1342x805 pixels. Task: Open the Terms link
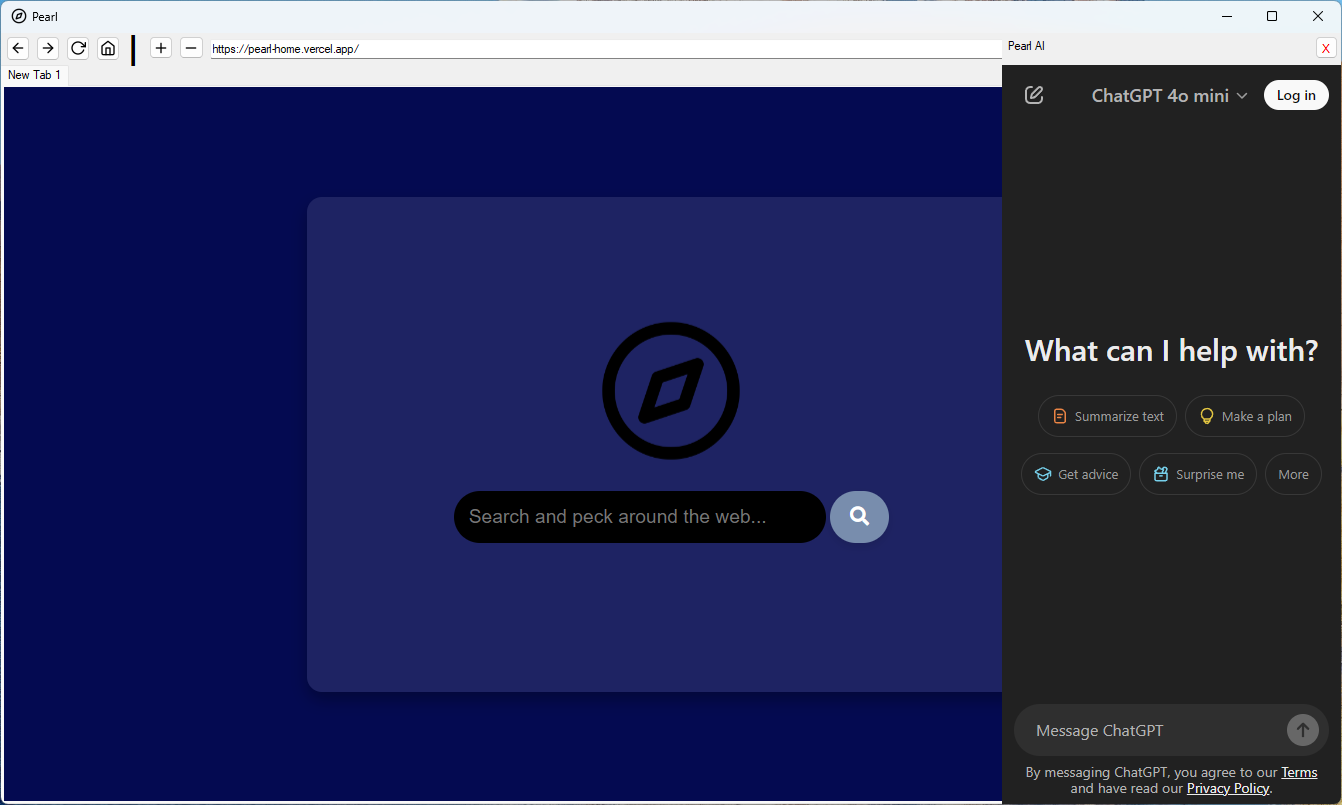[x=1299, y=771]
